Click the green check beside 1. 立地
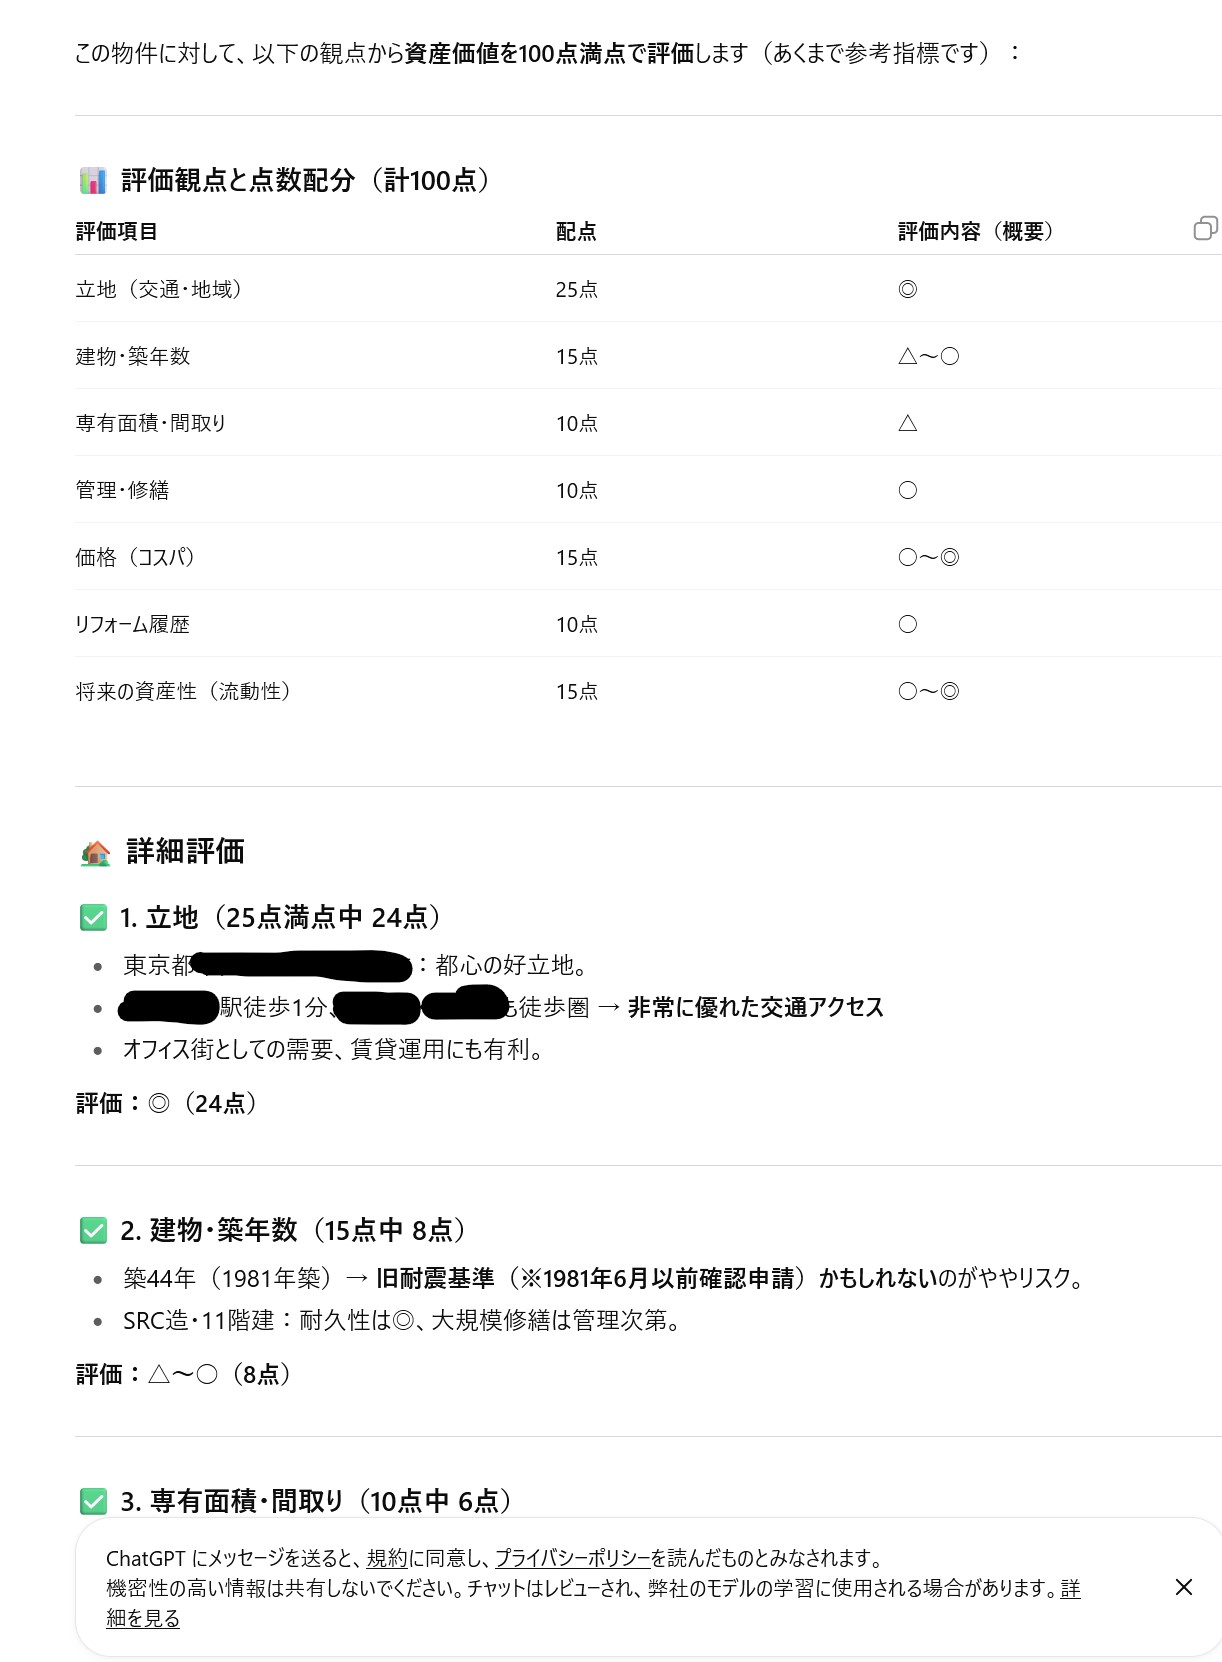 tap(93, 917)
